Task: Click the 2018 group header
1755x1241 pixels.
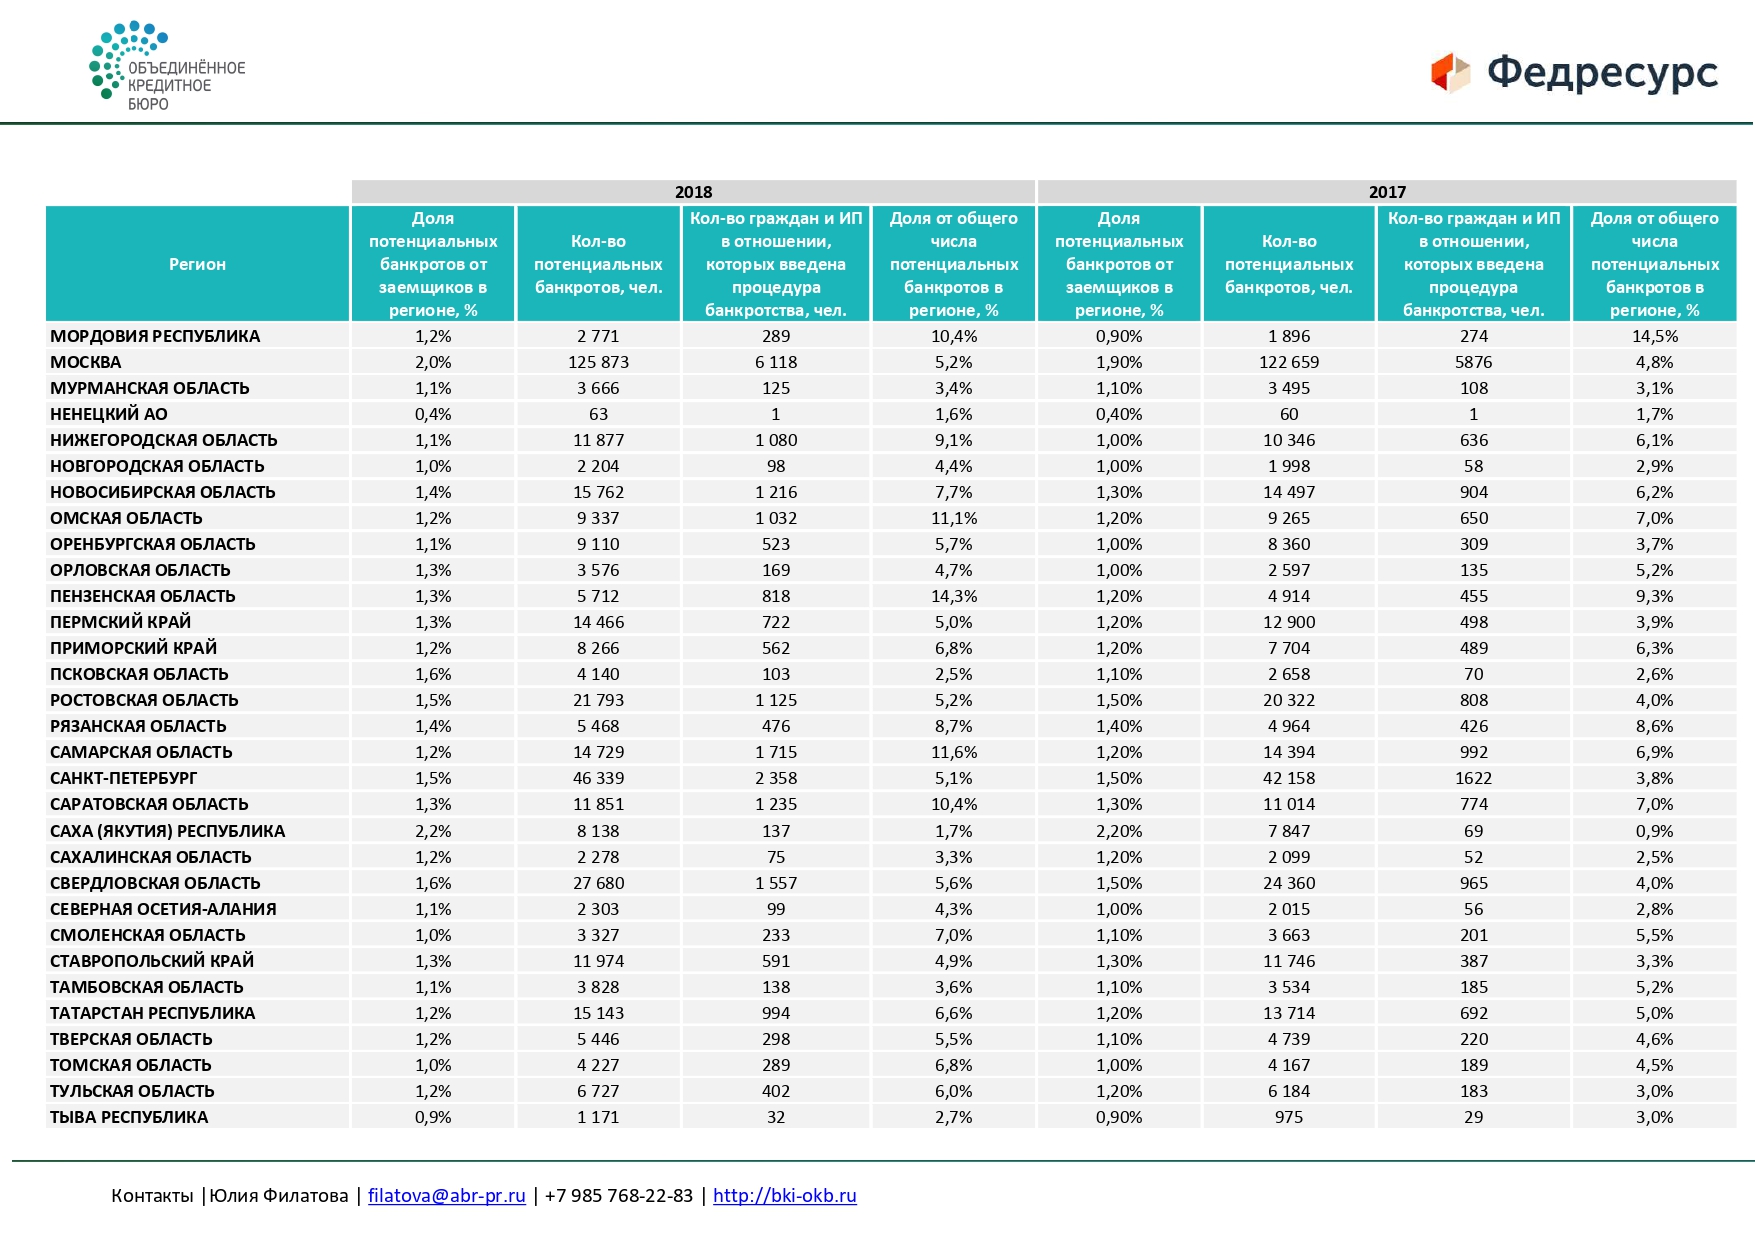Action: tap(693, 192)
